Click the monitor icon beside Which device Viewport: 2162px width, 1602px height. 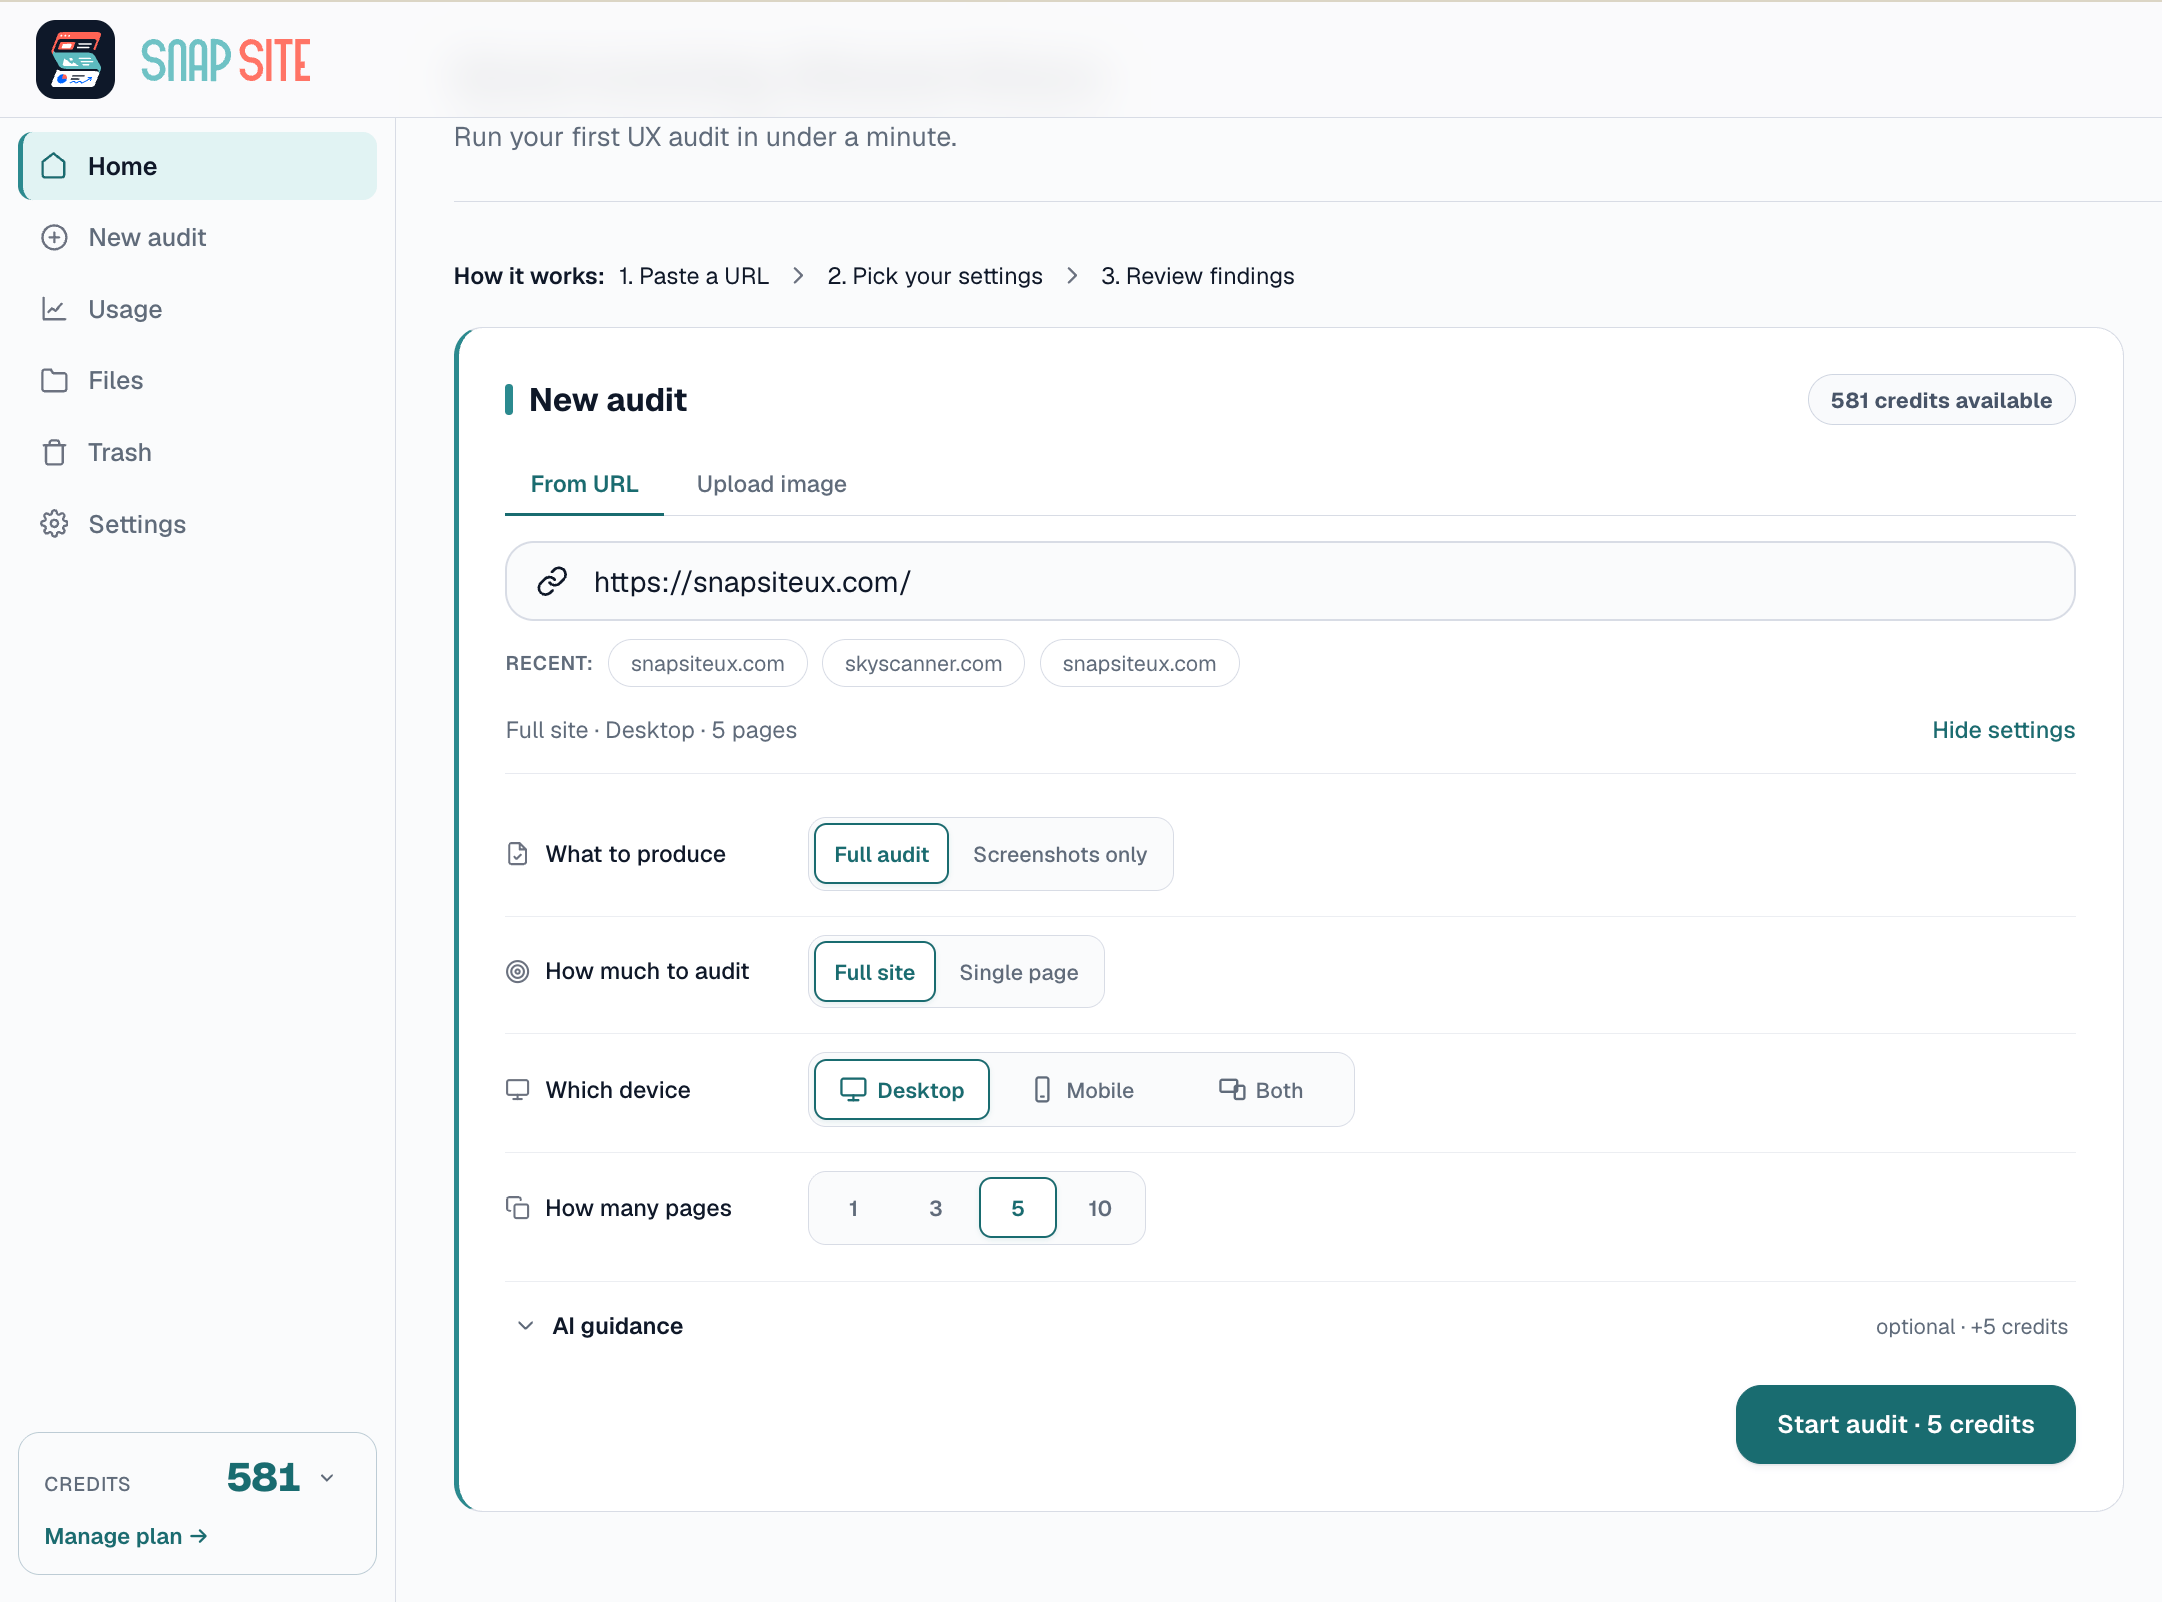tap(517, 1090)
